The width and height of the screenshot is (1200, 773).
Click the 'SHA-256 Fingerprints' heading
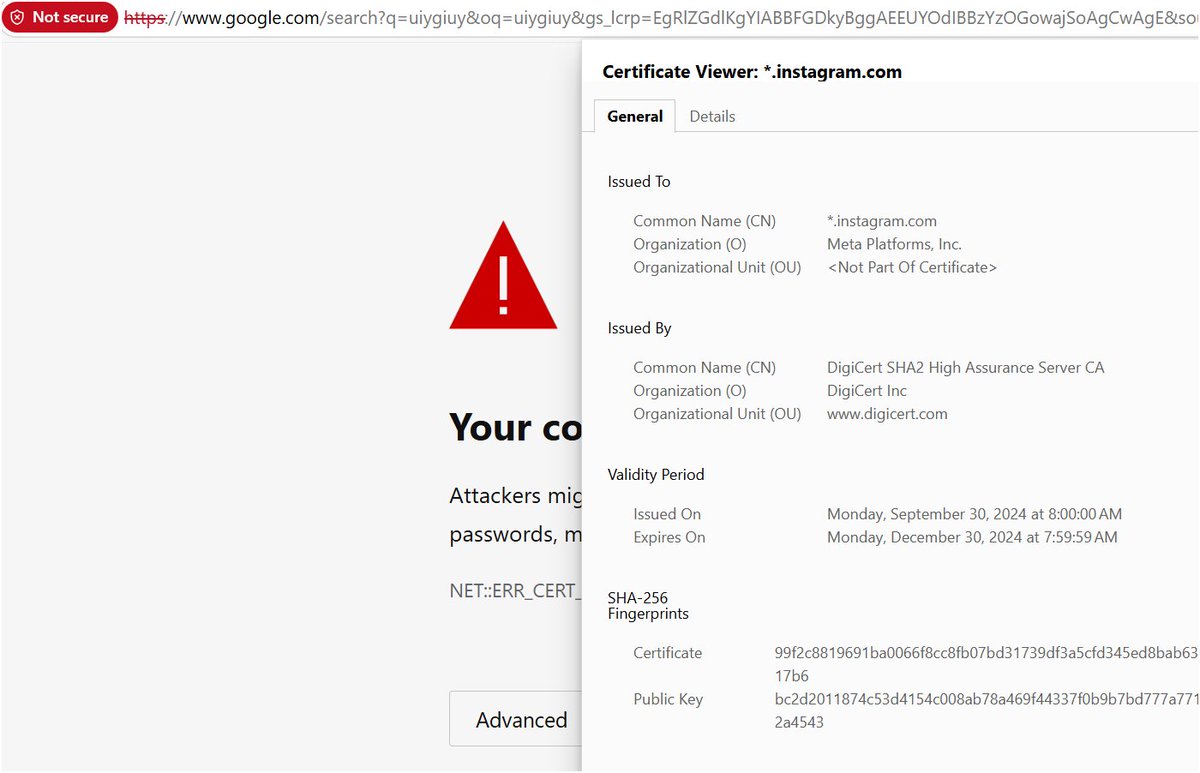(648, 606)
